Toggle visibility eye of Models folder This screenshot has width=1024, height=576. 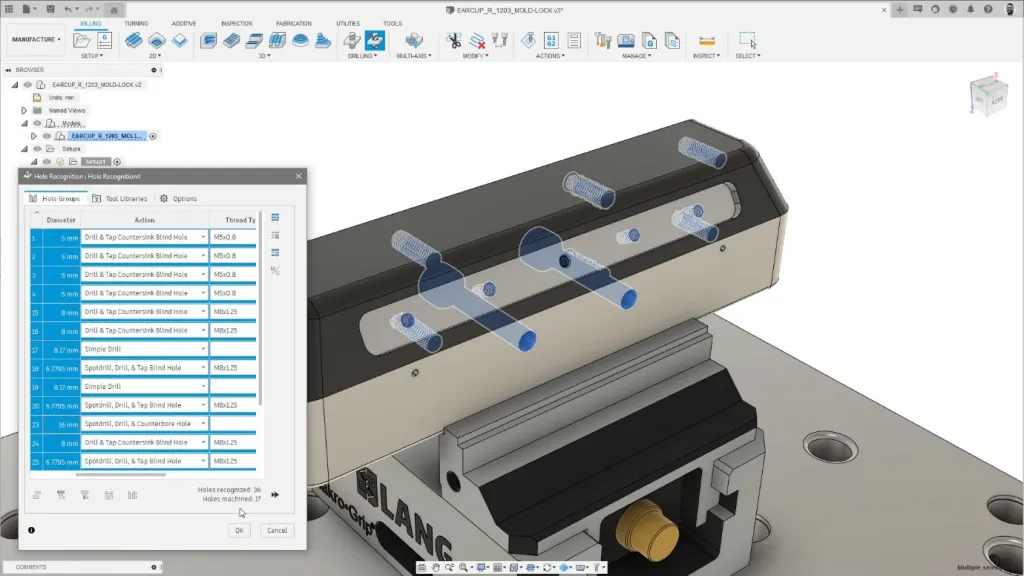coord(38,123)
